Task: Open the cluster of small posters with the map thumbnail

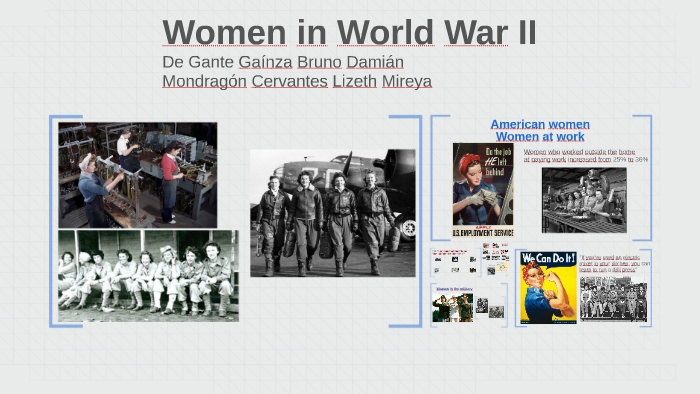Action: tap(496, 258)
